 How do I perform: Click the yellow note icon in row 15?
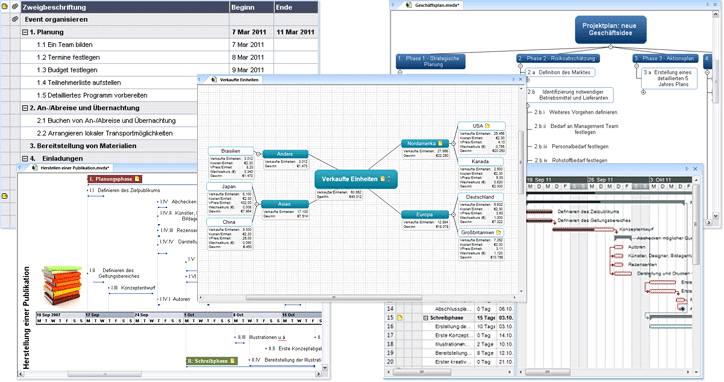400,318
